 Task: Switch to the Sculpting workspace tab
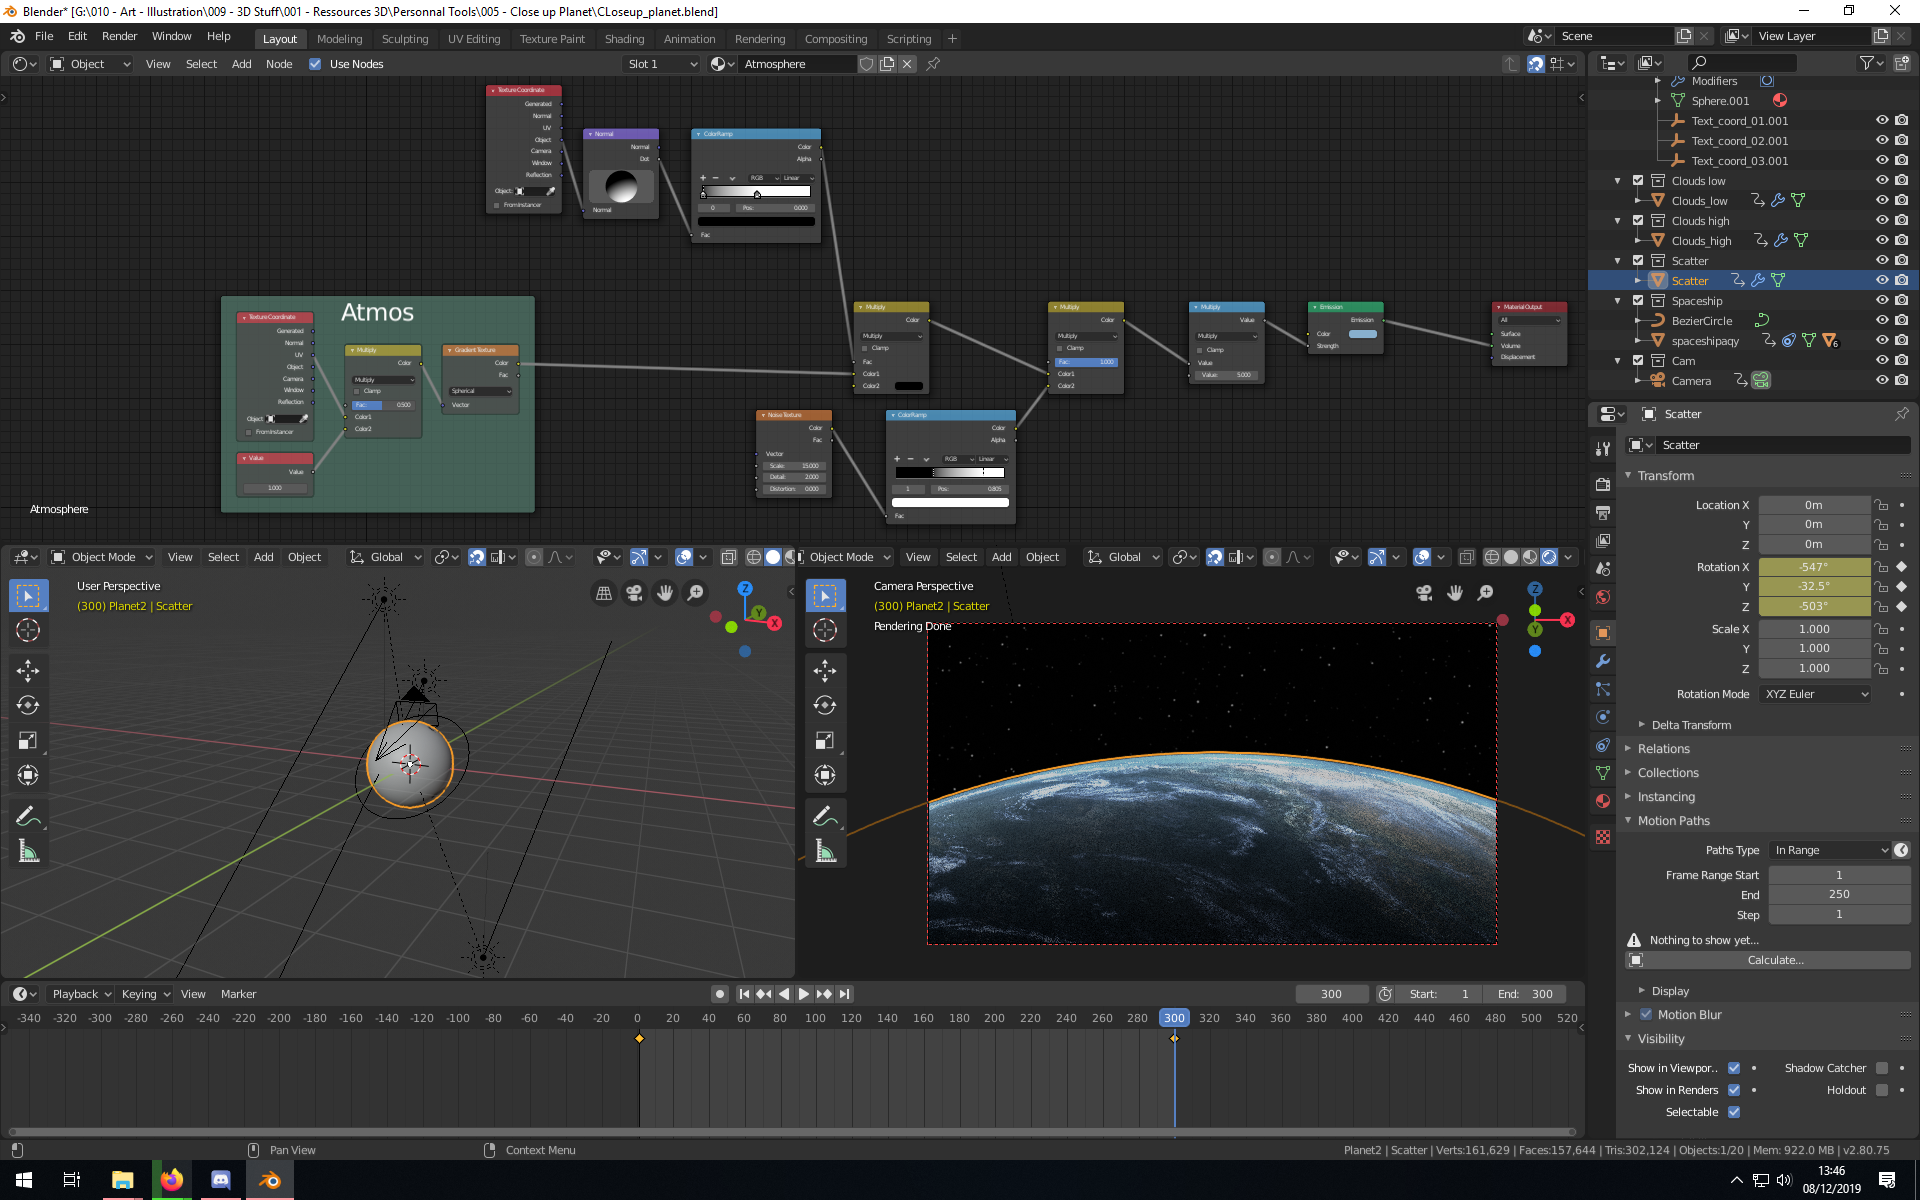click(404, 39)
